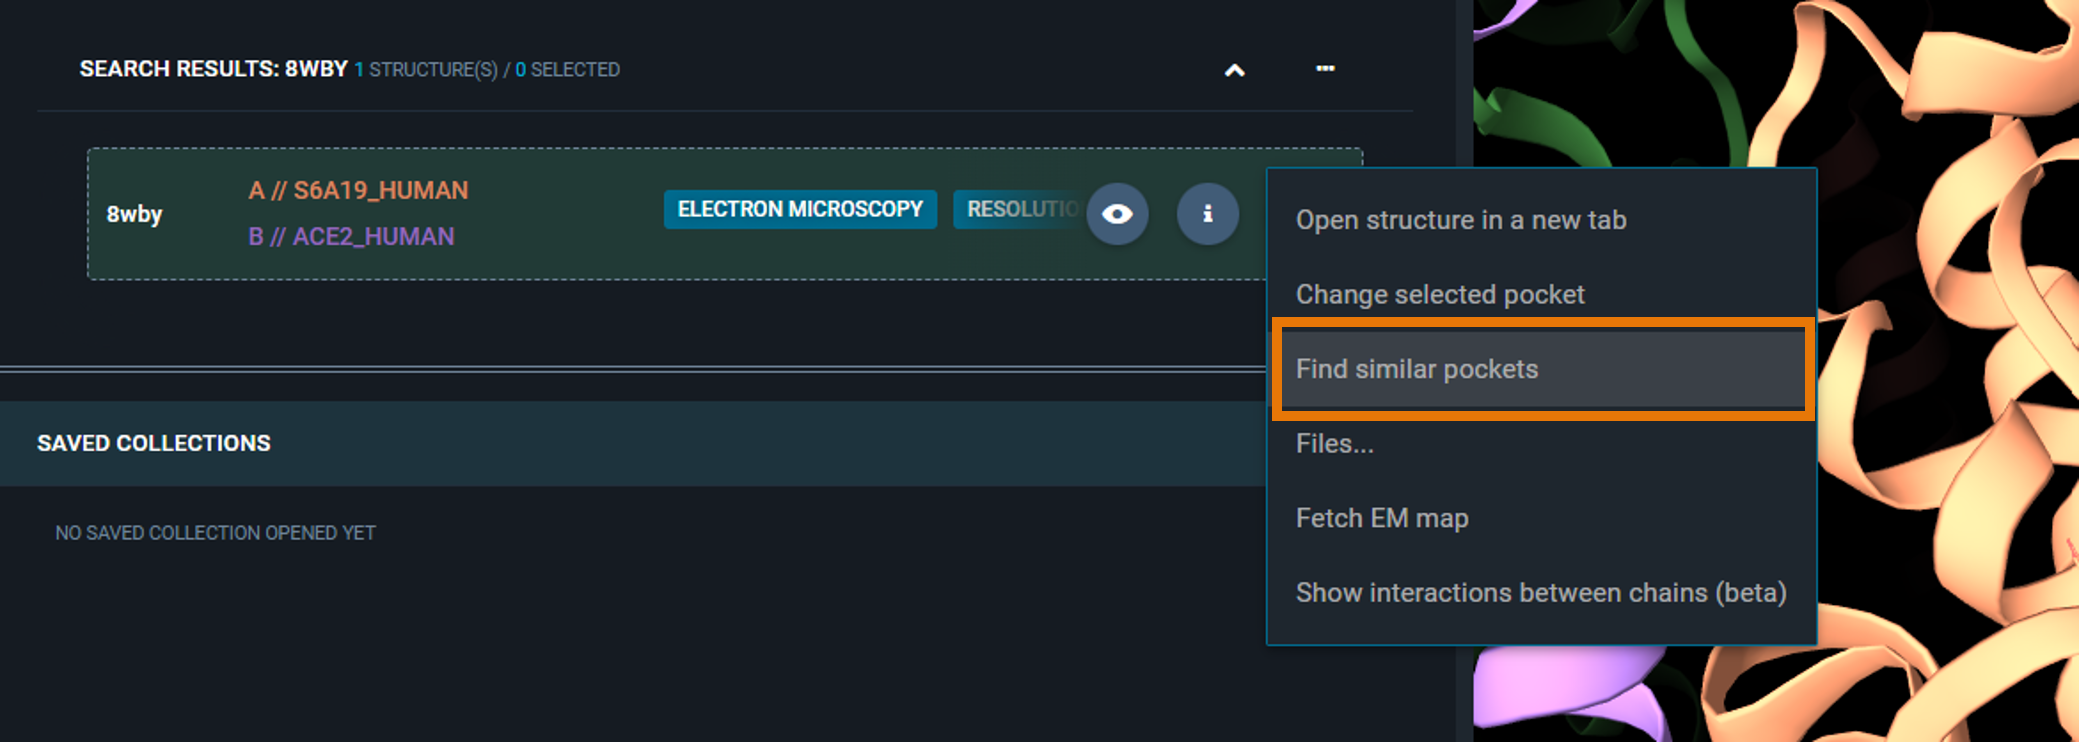Viewport: 2079px width, 742px height.
Task: Open the Files... option
Action: pyautogui.click(x=1334, y=444)
